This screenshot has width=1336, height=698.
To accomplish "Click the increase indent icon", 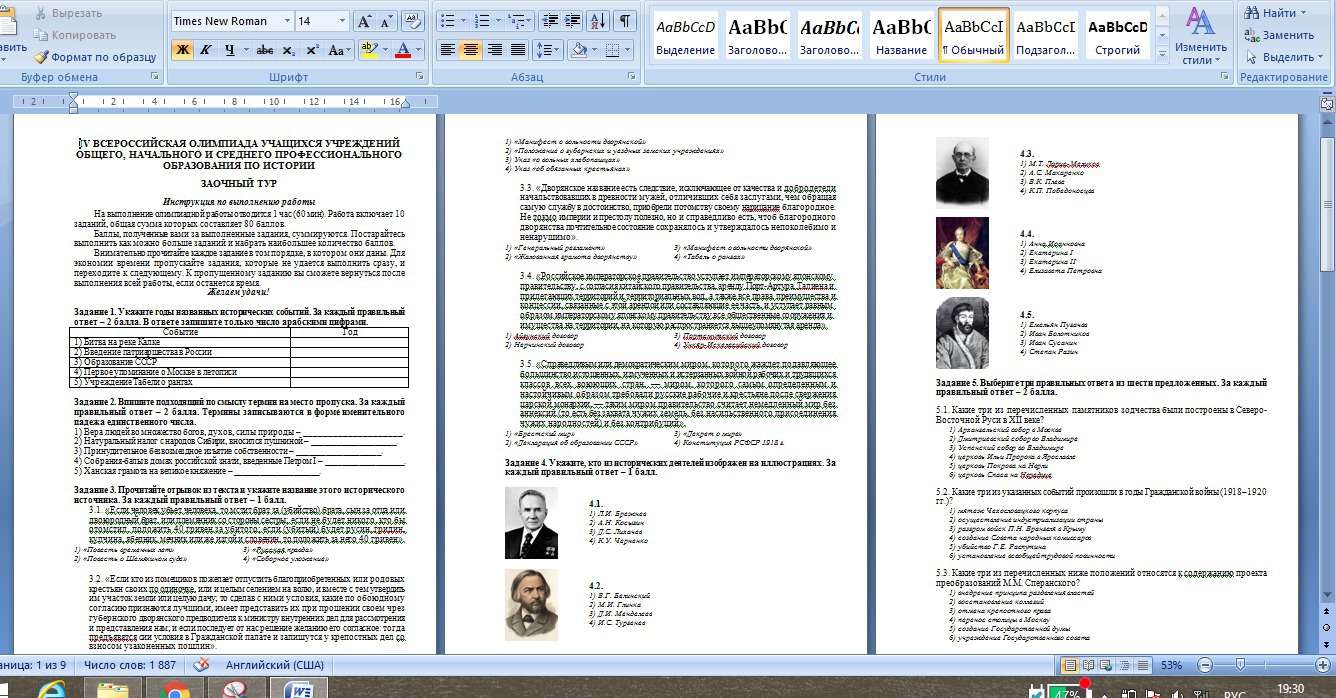I will tap(569, 21).
